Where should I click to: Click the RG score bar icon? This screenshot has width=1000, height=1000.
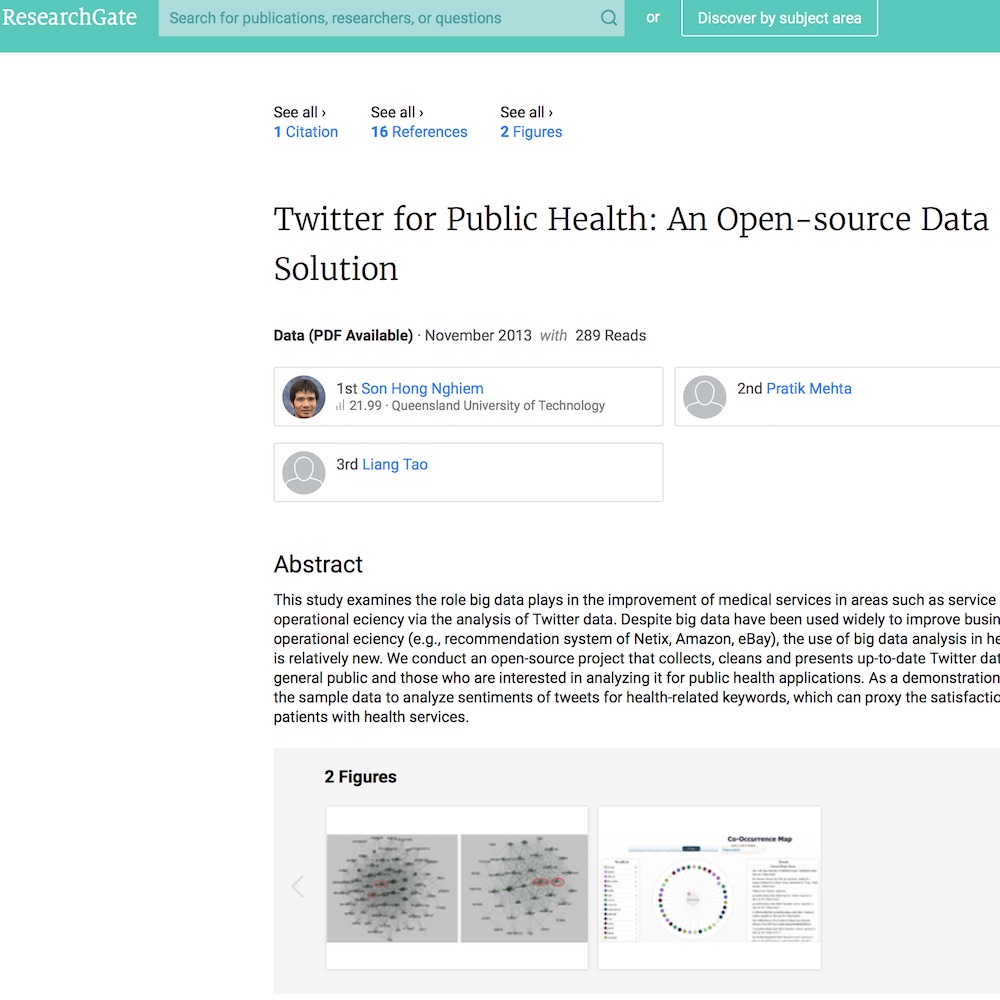(341, 406)
